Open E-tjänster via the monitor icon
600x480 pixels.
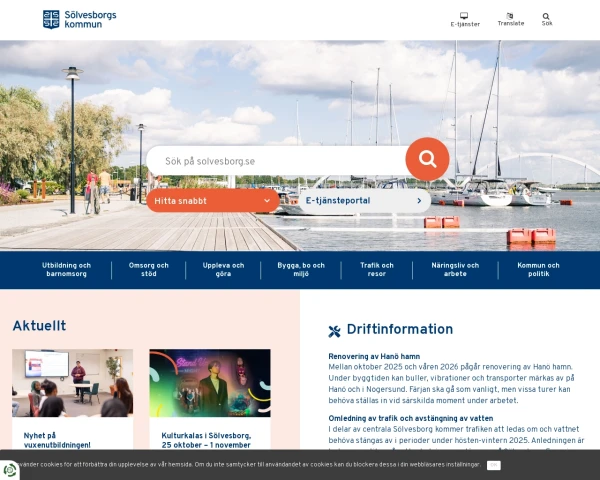coord(464,16)
